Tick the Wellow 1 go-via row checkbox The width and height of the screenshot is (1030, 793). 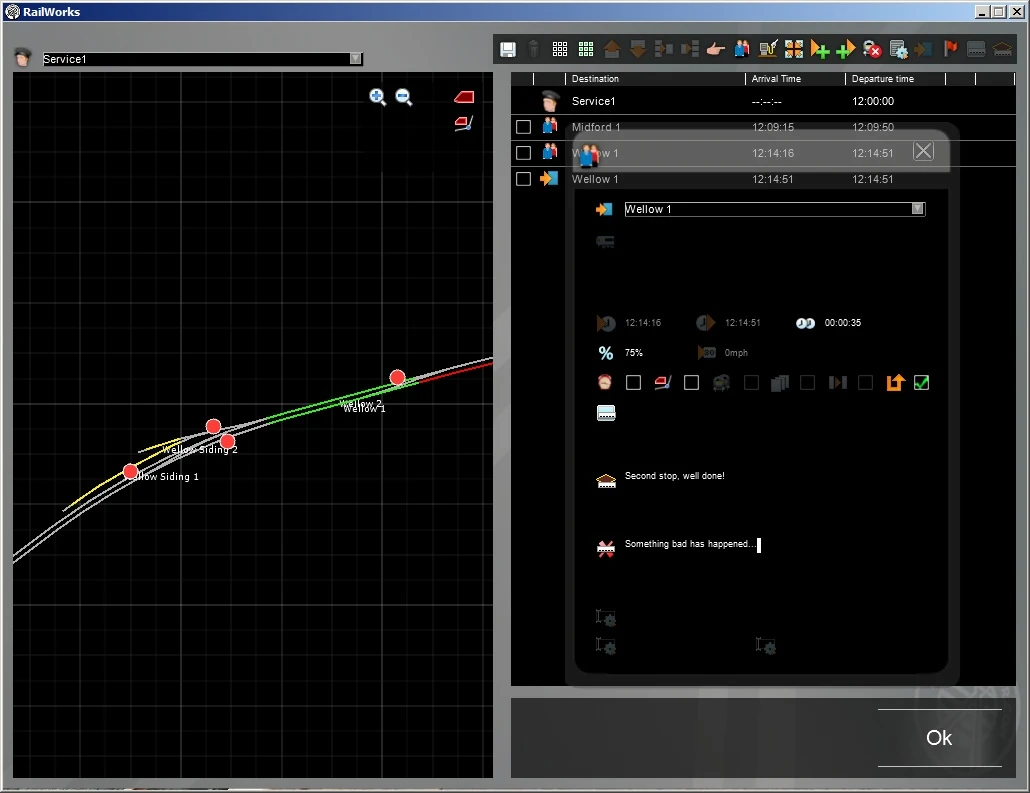coord(524,179)
